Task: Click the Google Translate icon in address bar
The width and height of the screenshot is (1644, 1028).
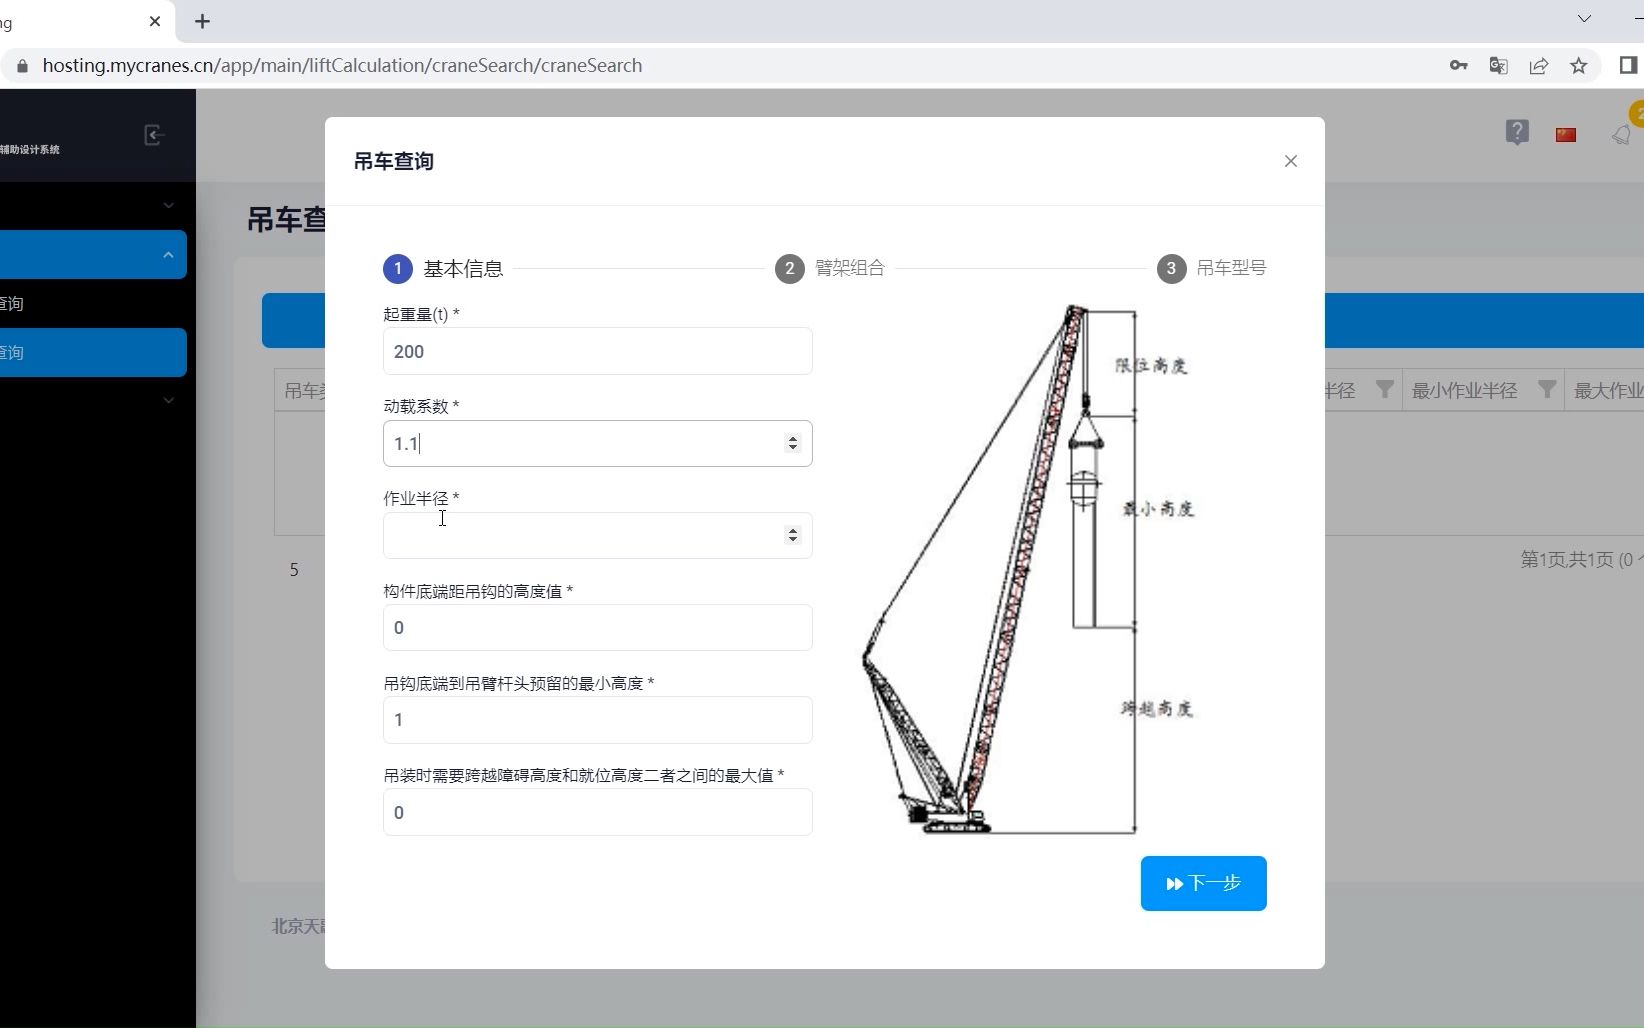Action: click(1498, 65)
